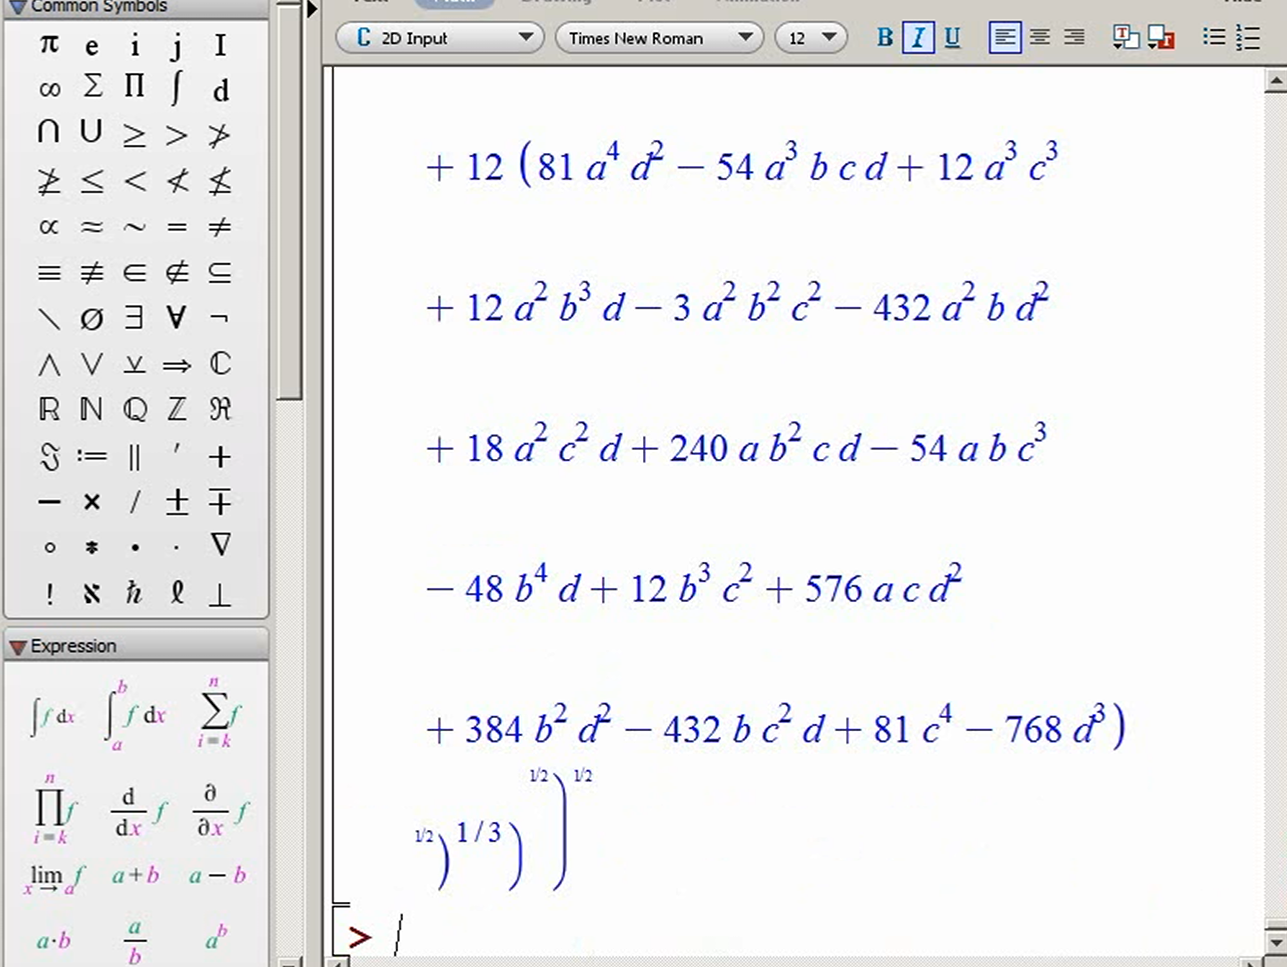This screenshot has width=1287, height=967.
Task: Collapse the Common Symbols palette
Action: click(x=18, y=7)
